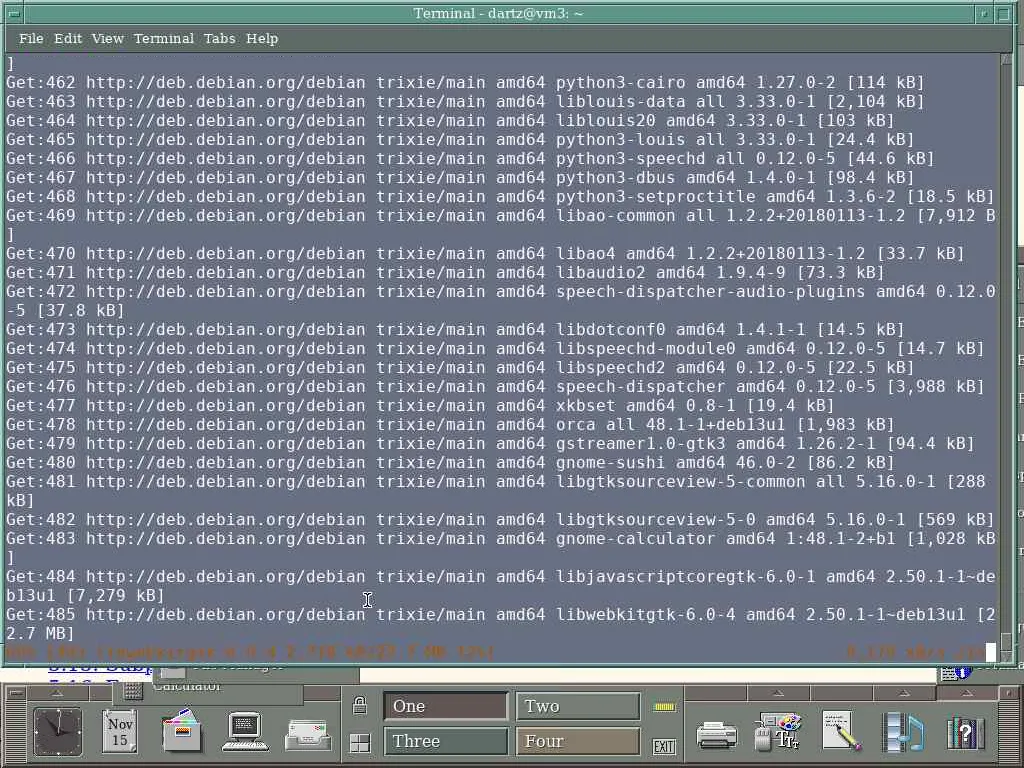Open the calendar showing Nov 15
Screen dimensions: 1024x768
(x=120, y=731)
